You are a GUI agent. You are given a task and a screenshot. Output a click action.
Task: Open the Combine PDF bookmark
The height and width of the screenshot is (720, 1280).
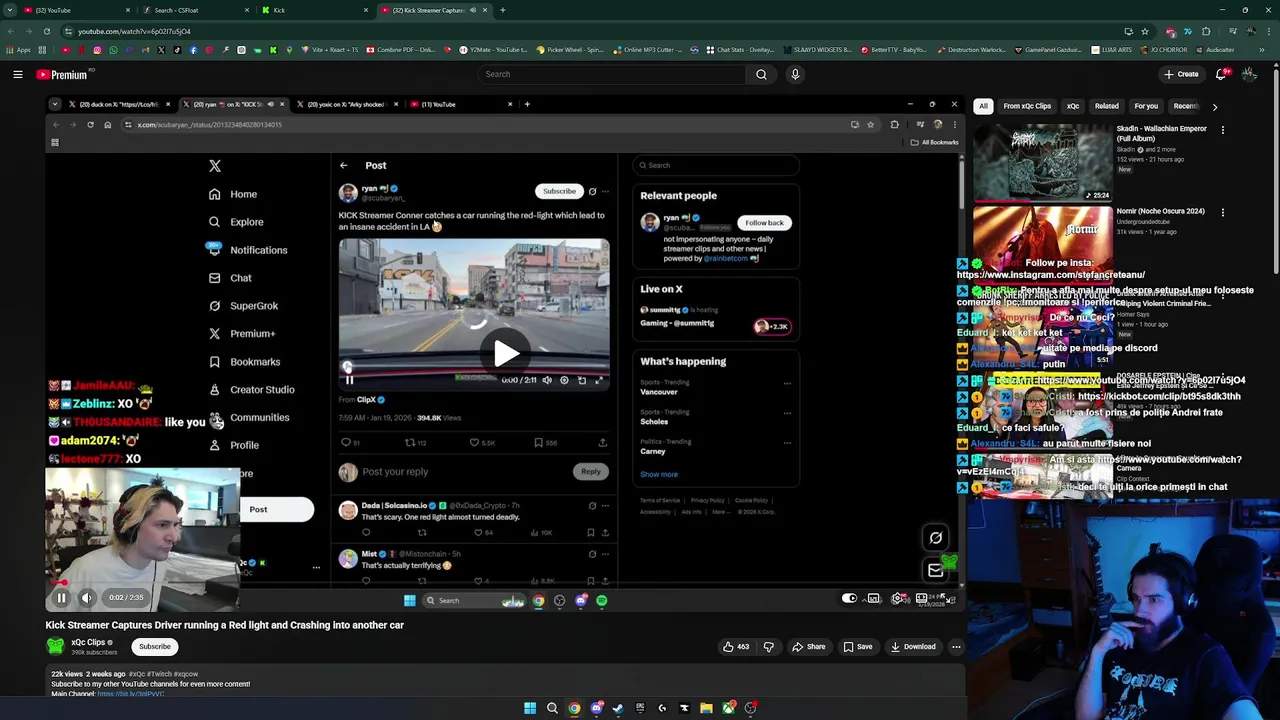point(401,50)
